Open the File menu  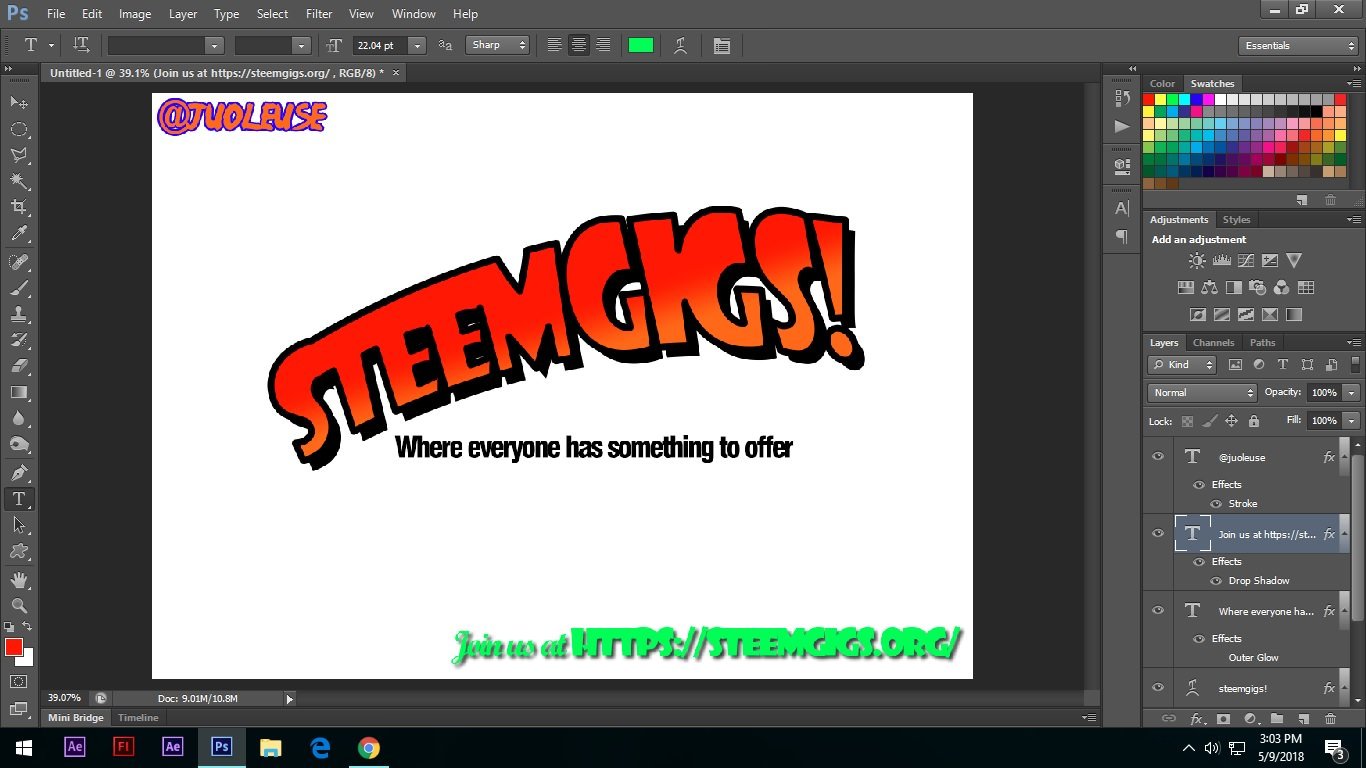click(x=56, y=14)
